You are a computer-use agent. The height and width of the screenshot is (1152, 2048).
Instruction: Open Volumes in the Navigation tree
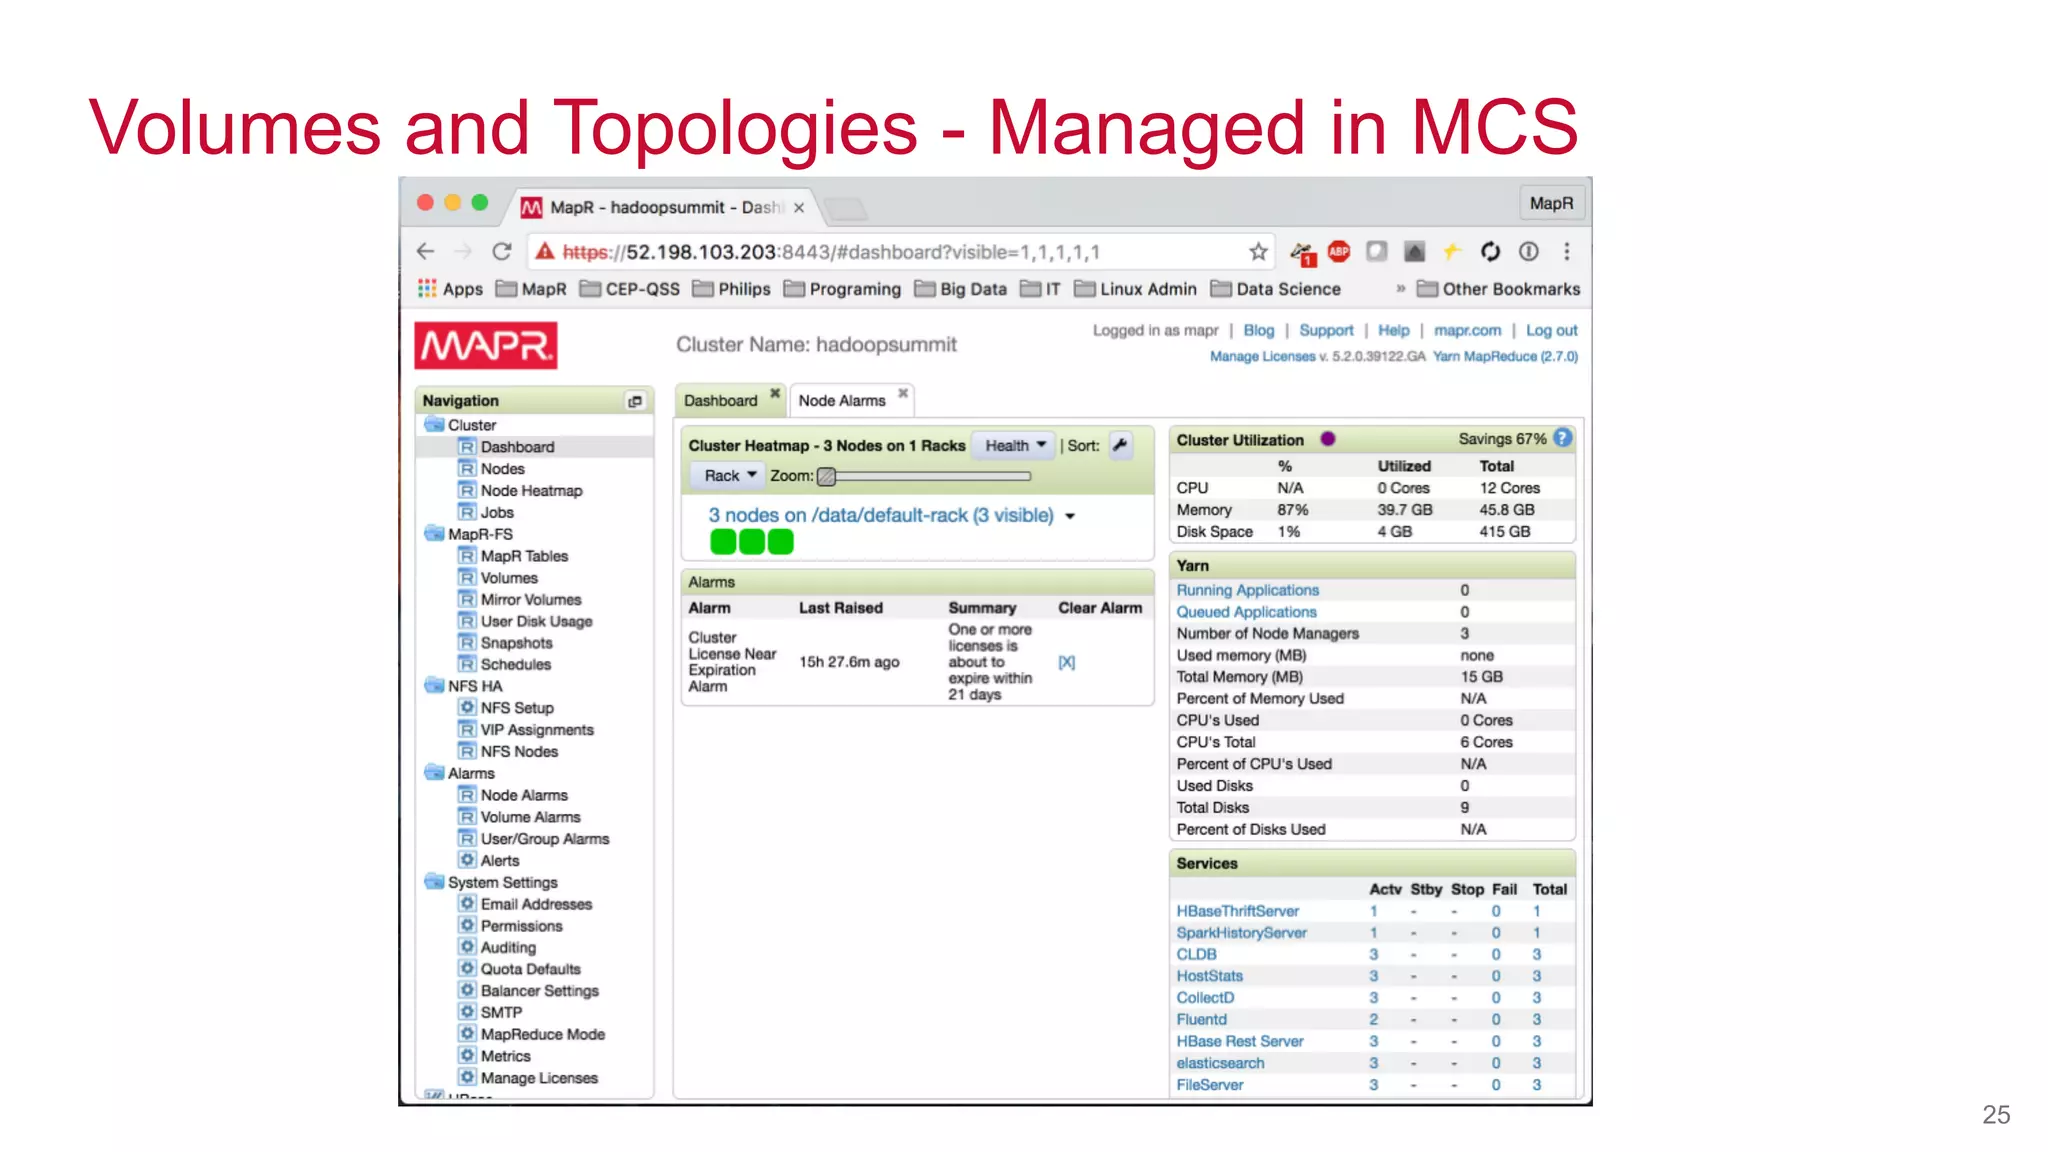click(508, 578)
